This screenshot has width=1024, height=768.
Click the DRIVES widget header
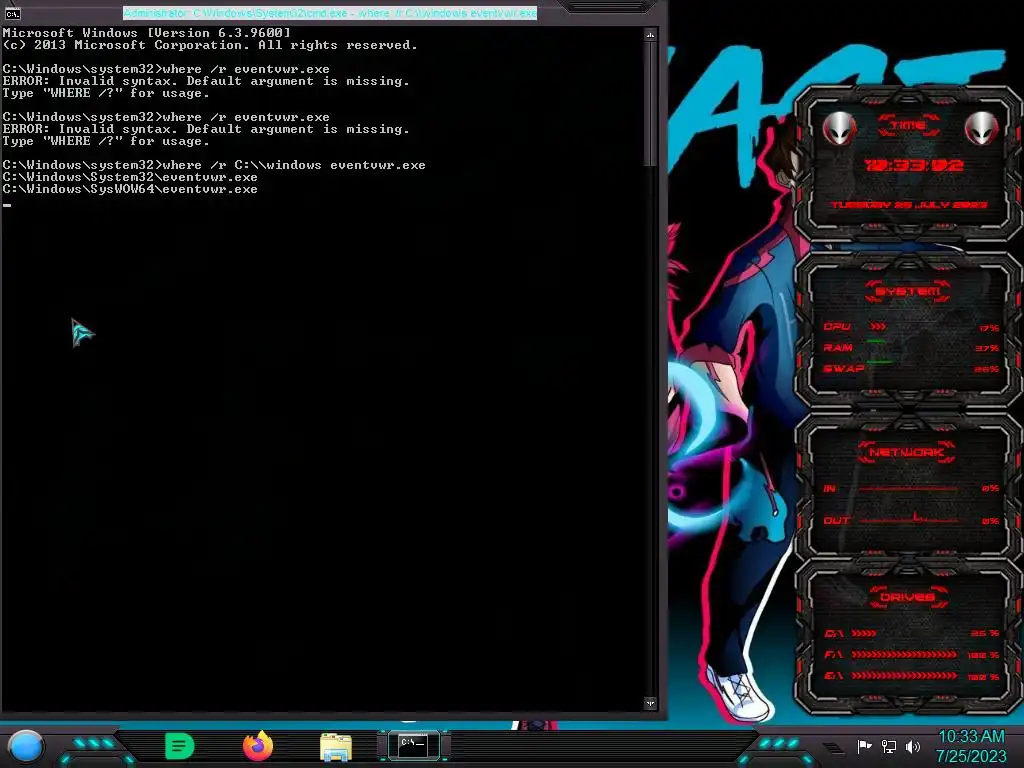[908, 597]
